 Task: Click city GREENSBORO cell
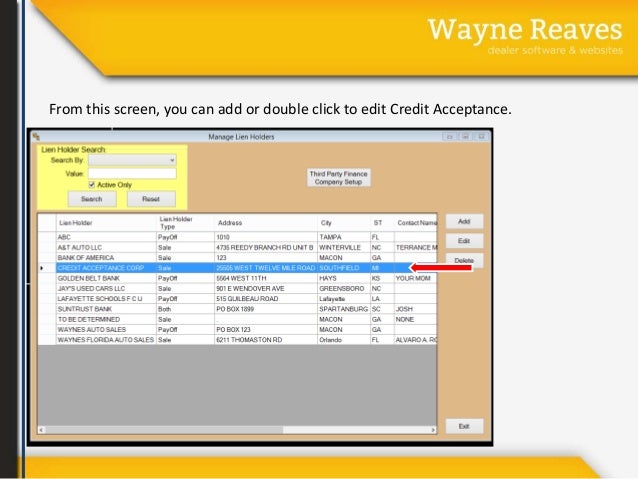click(344, 289)
